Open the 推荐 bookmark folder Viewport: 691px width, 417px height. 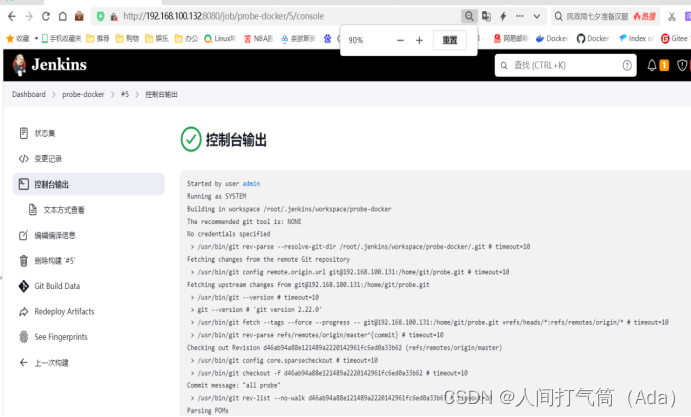pyautogui.click(x=98, y=39)
